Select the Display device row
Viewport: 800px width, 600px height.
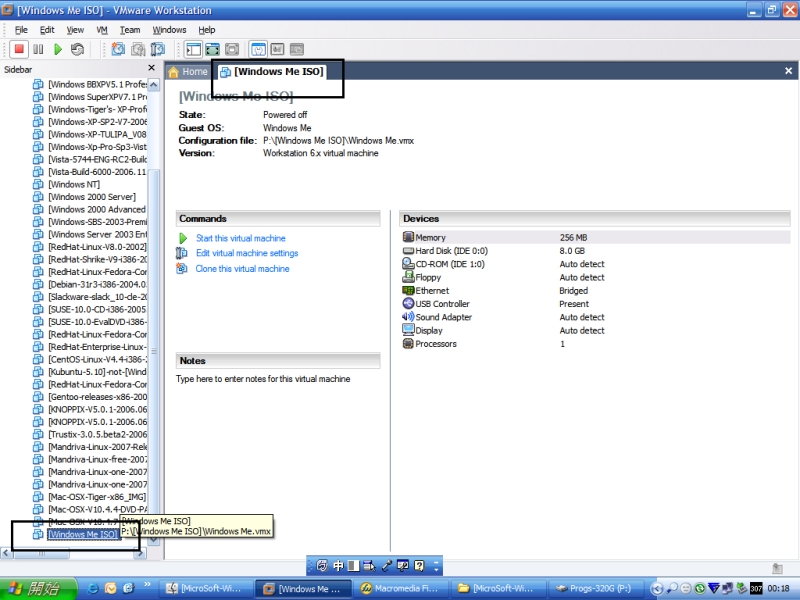pyautogui.click(x=595, y=330)
